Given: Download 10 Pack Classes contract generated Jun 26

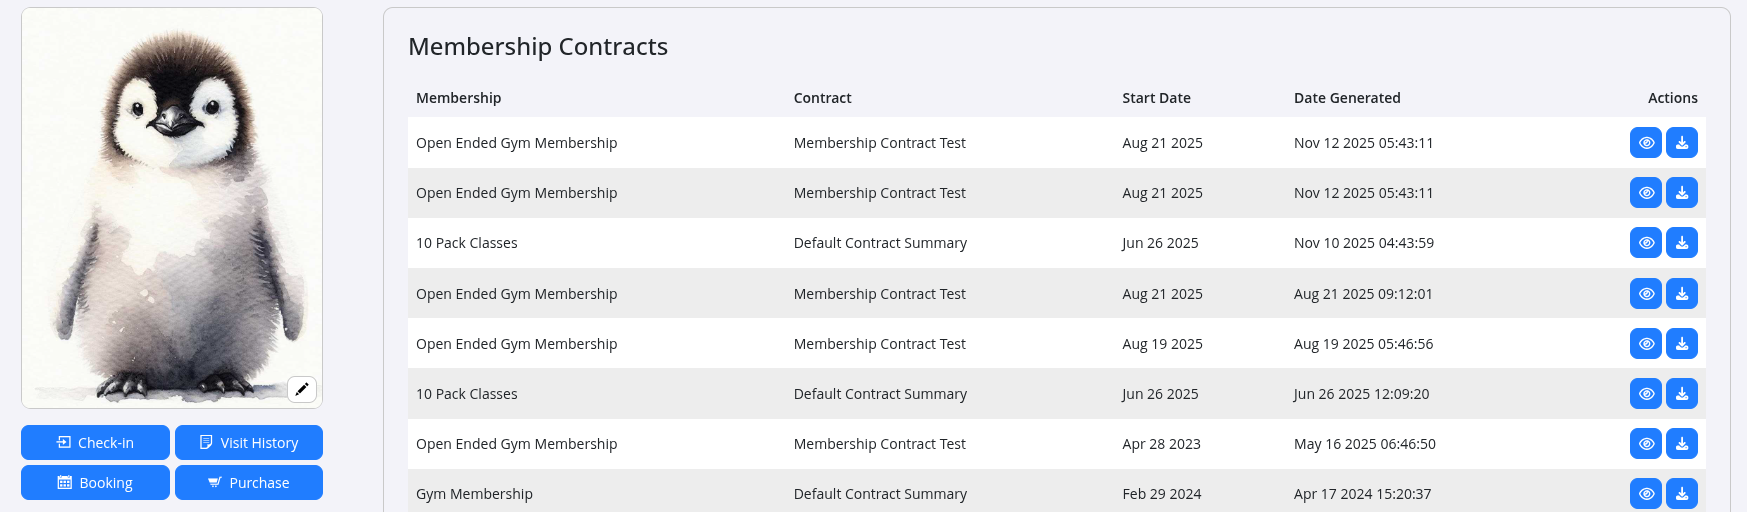Looking at the screenshot, I should click(1682, 394).
